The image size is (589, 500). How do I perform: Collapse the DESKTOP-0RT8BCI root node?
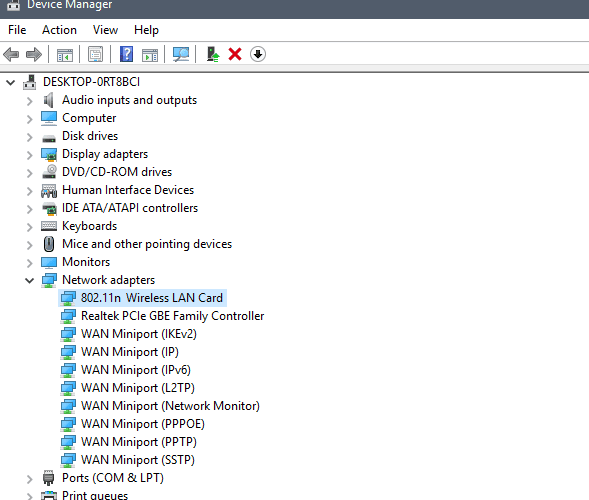[11, 82]
